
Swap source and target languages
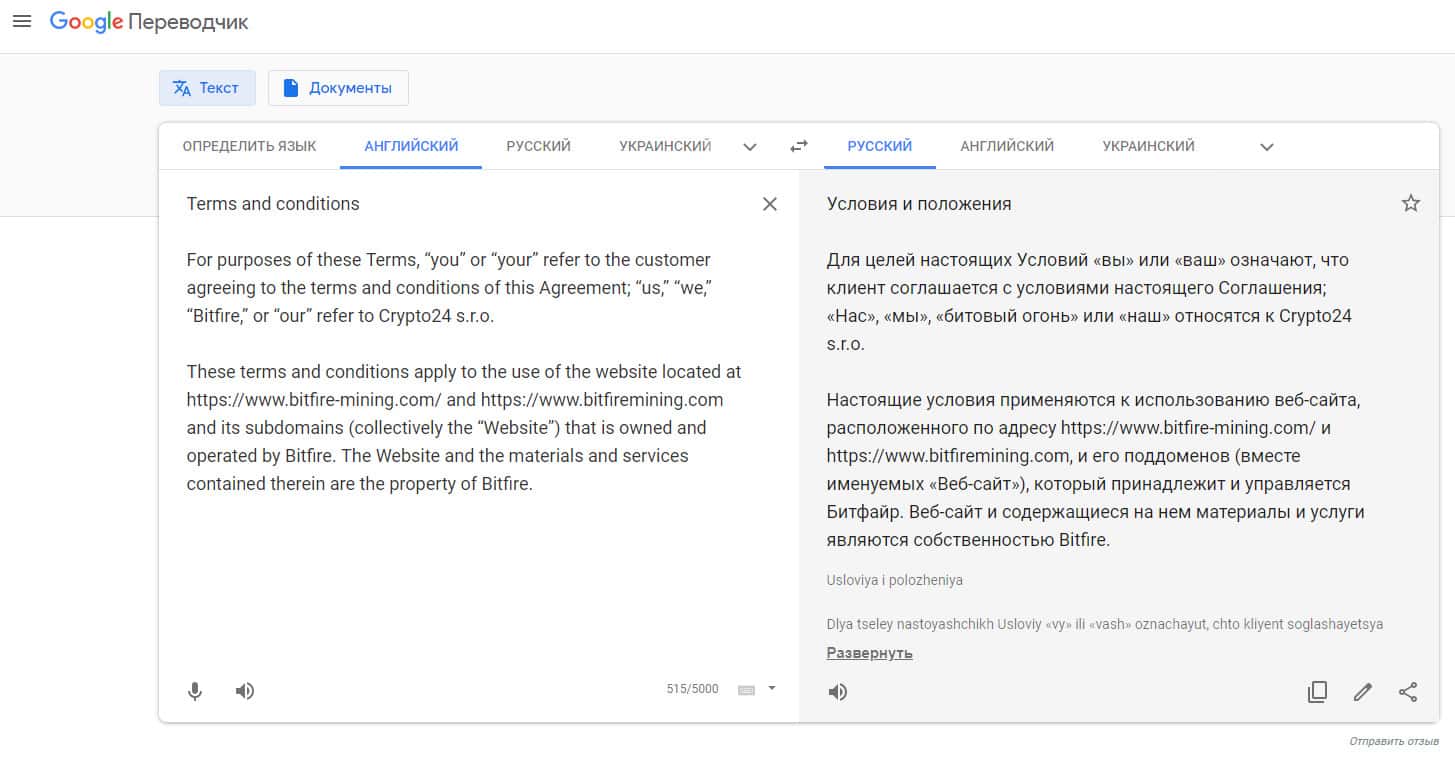(x=798, y=146)
